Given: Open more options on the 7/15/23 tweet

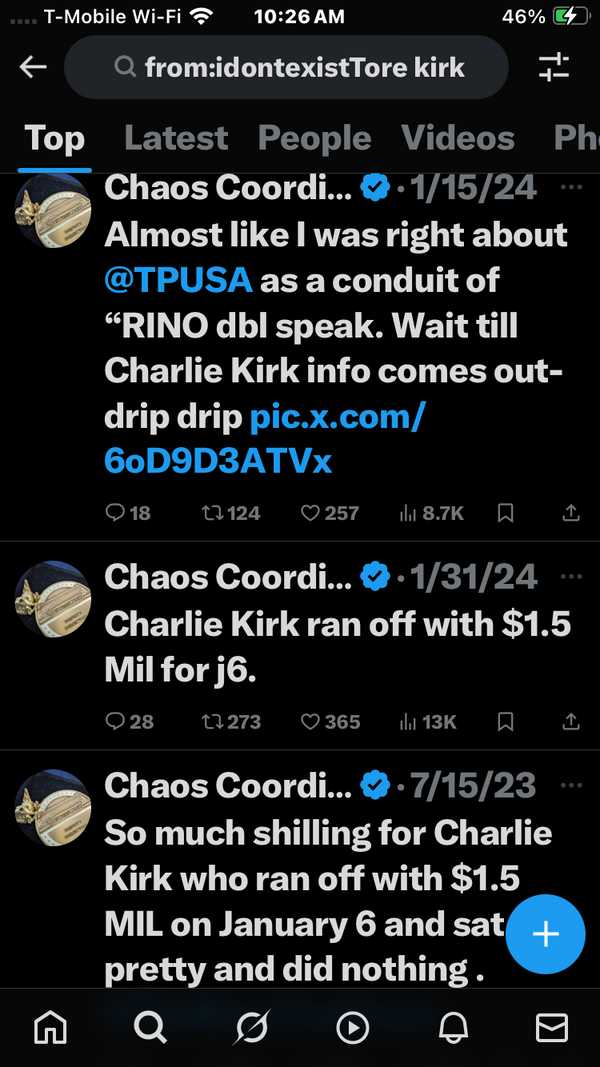Looking at the screenshot, I should pos(571,786).
